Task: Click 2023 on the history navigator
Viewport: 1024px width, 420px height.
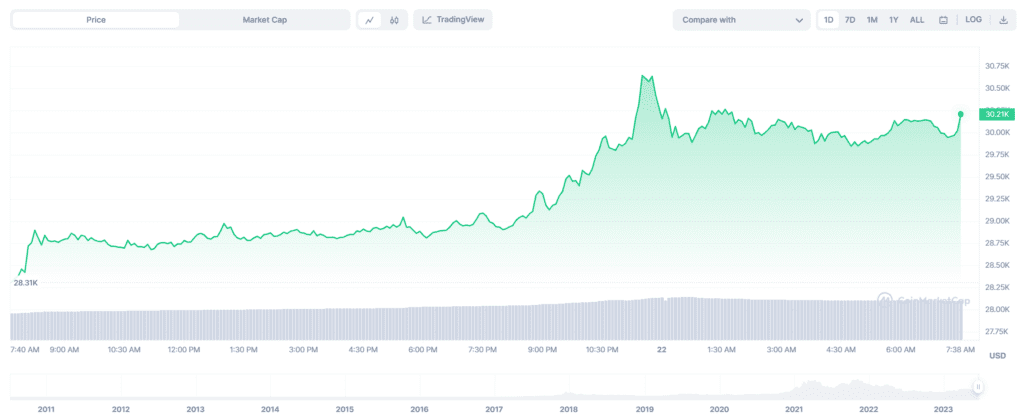Action: 944,410
